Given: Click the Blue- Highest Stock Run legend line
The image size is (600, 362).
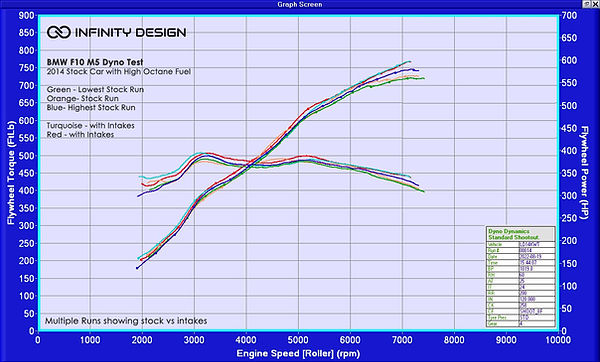Looking at the screenshot, I should 91,108.
